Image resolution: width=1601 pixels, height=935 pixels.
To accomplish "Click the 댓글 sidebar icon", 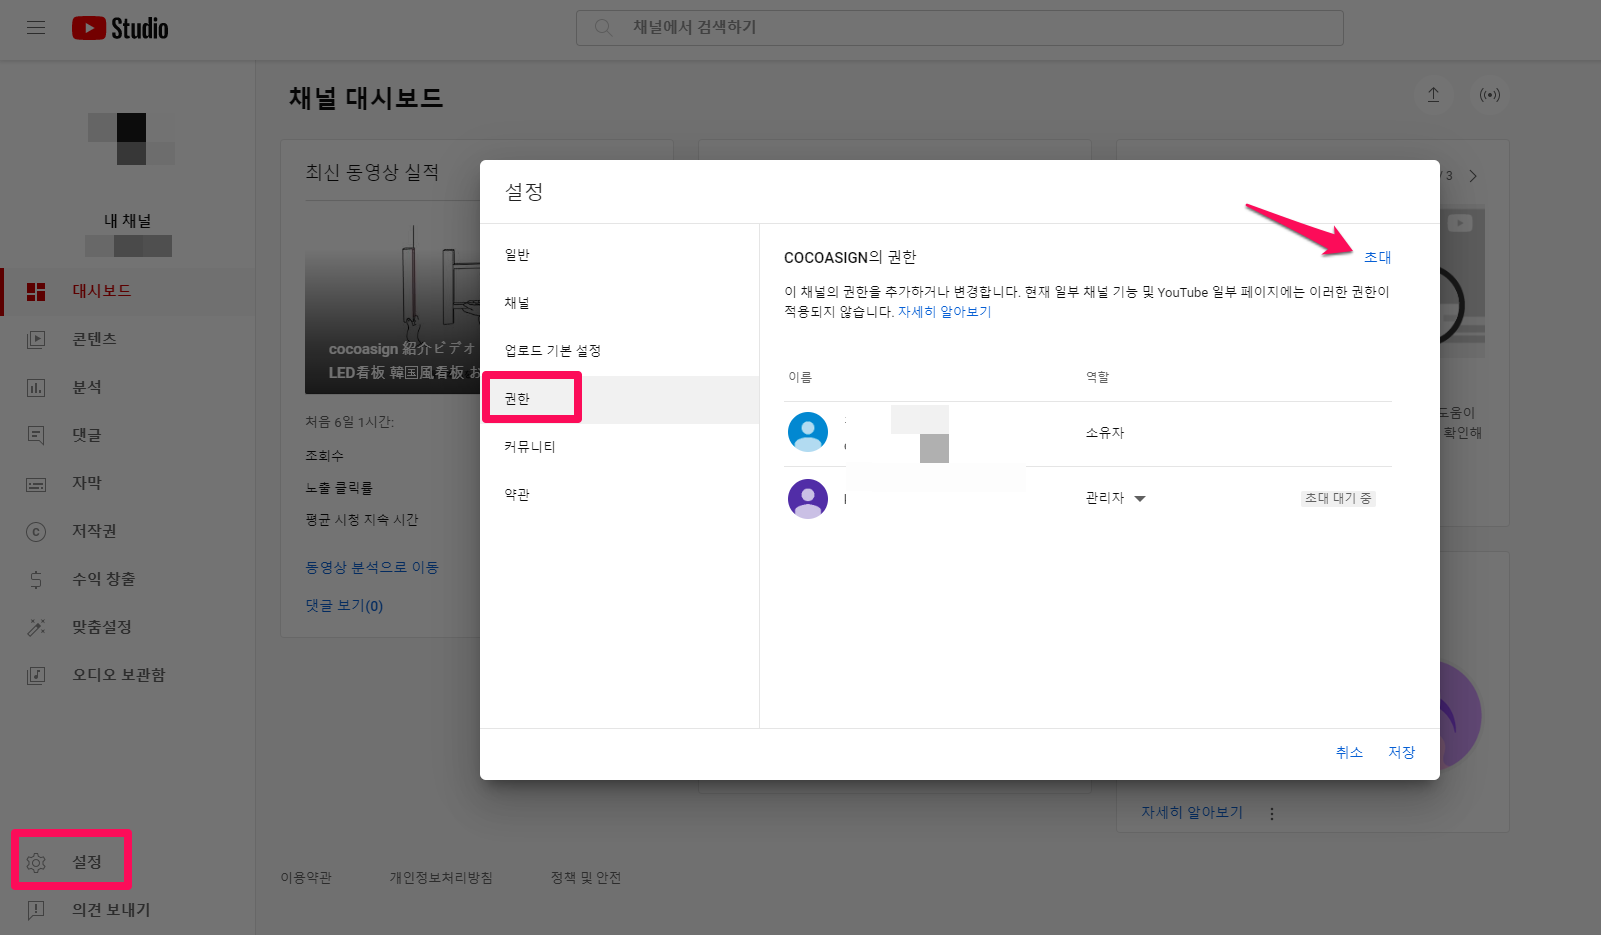I will pos(36,435).
